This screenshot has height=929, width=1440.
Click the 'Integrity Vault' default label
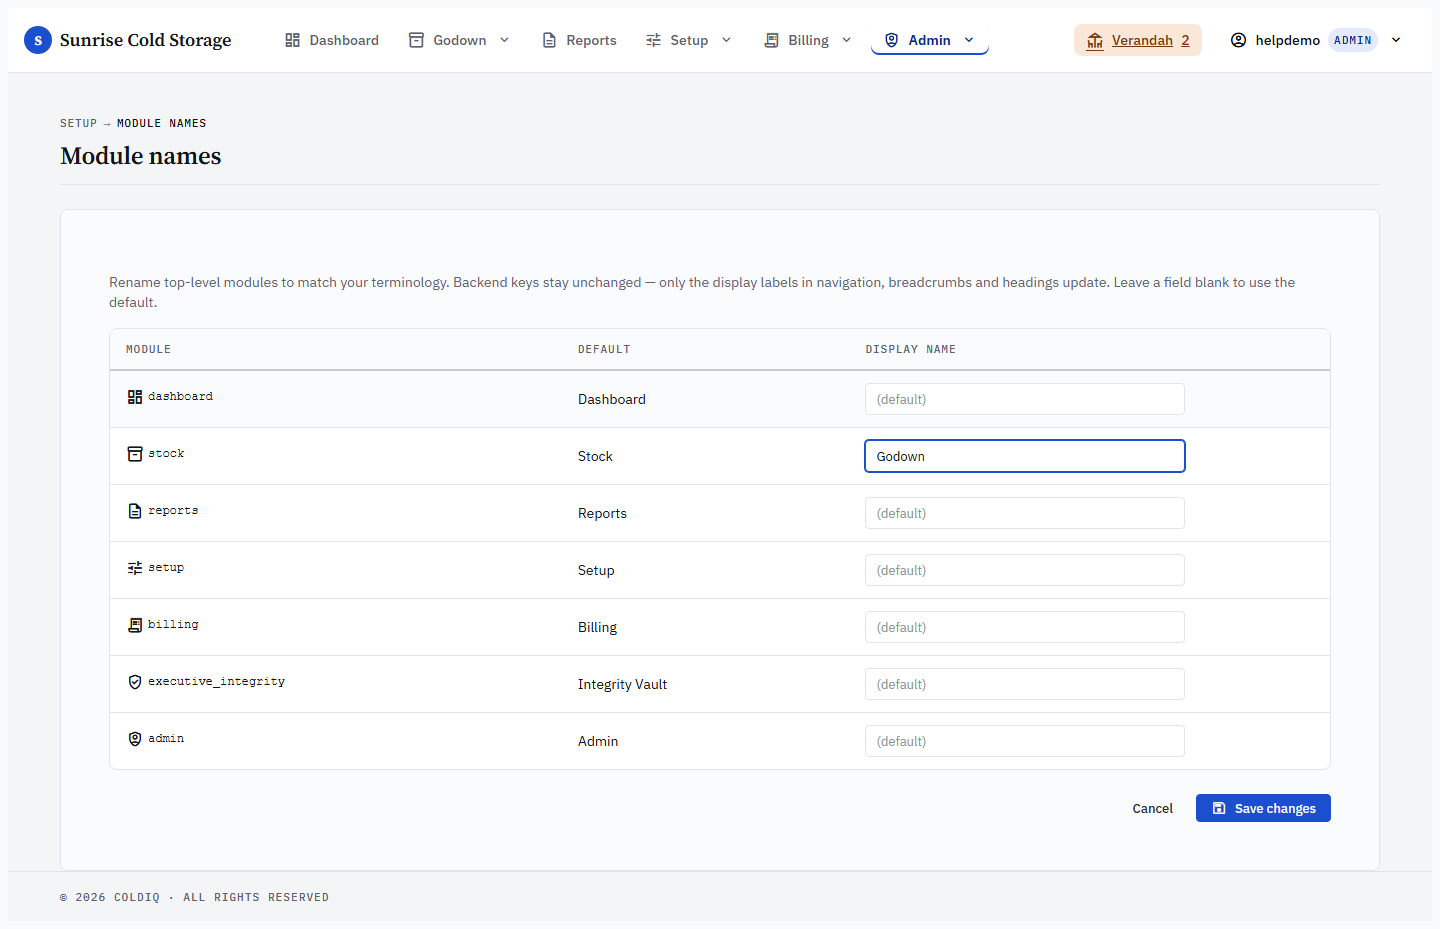click(622, 684)
